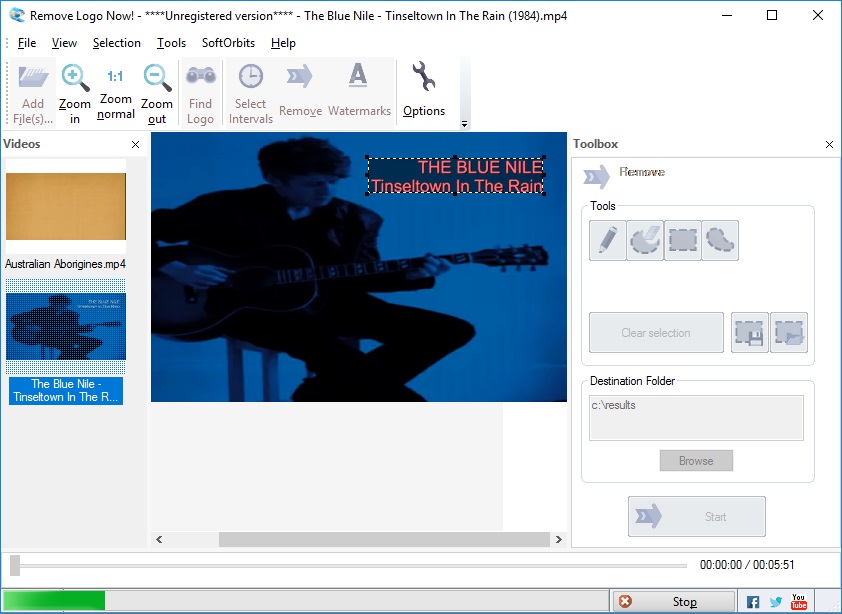The height and width of the screenshot is (614, 842).
Task: Open the SoftOrbits menu
Action: pos(228,43)
